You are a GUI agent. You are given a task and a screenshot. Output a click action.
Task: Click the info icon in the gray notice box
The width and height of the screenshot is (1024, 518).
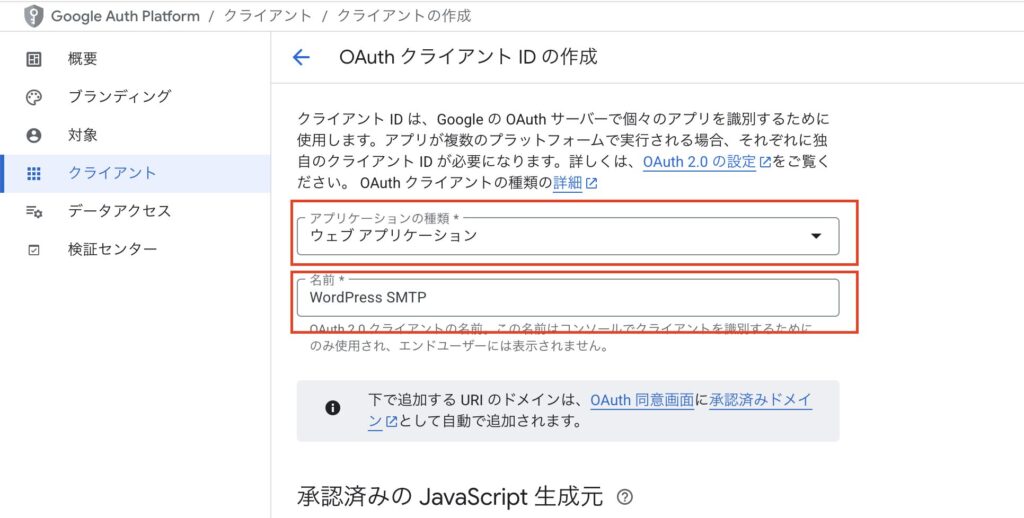tap(332, 408)
